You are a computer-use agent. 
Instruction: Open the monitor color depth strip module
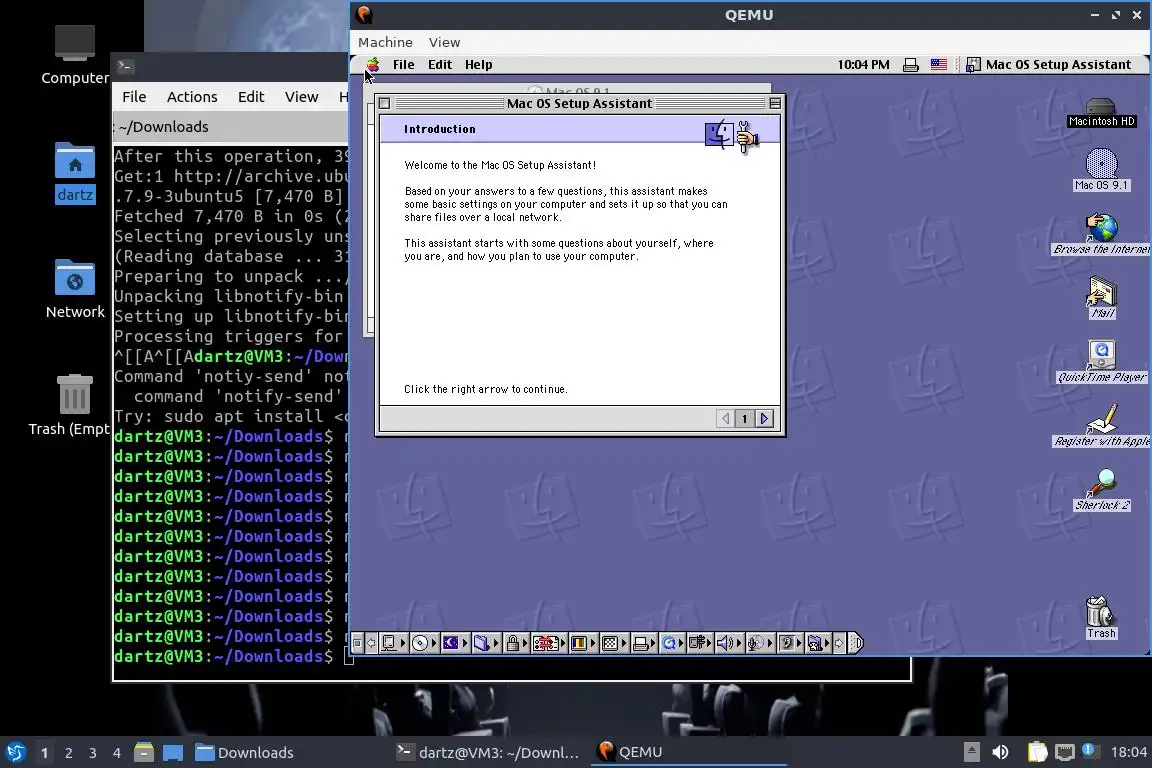pyautogui.click(x=583, y=643)
